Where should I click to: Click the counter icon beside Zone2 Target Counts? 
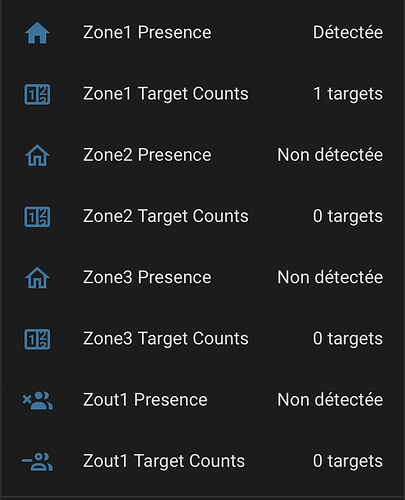click(37, 217)
